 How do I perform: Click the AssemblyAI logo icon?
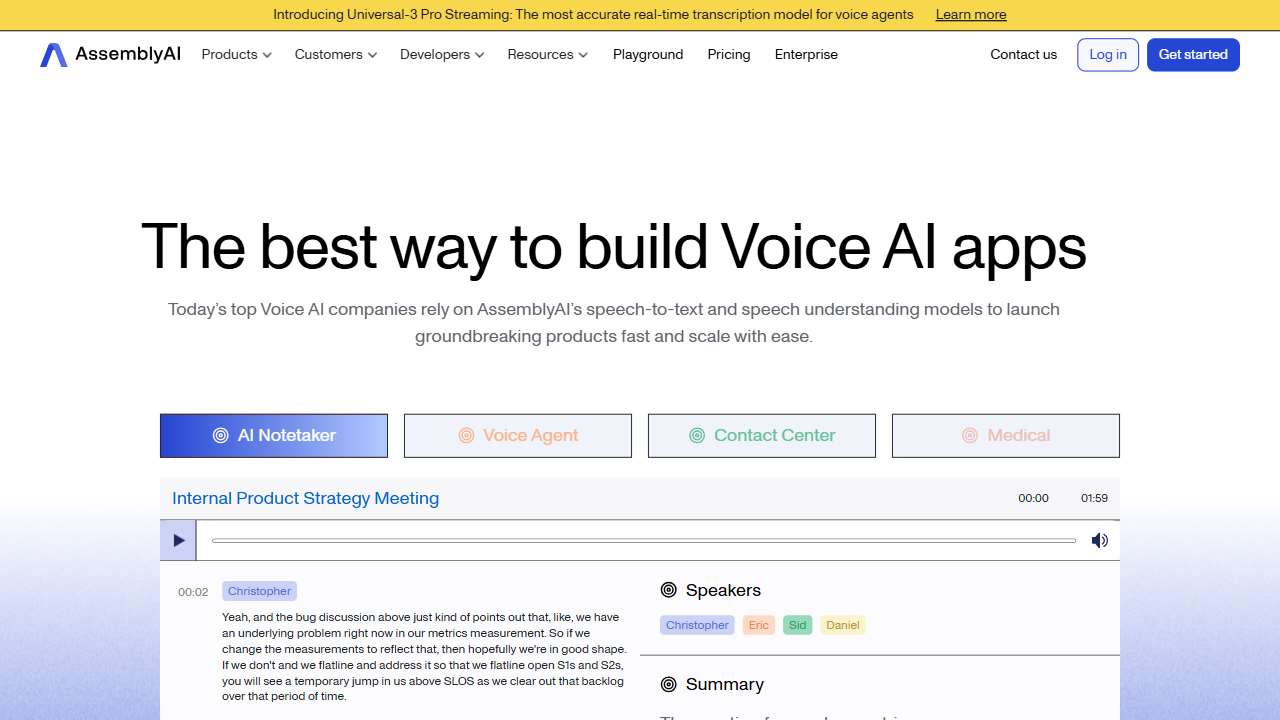pos(53,55)
